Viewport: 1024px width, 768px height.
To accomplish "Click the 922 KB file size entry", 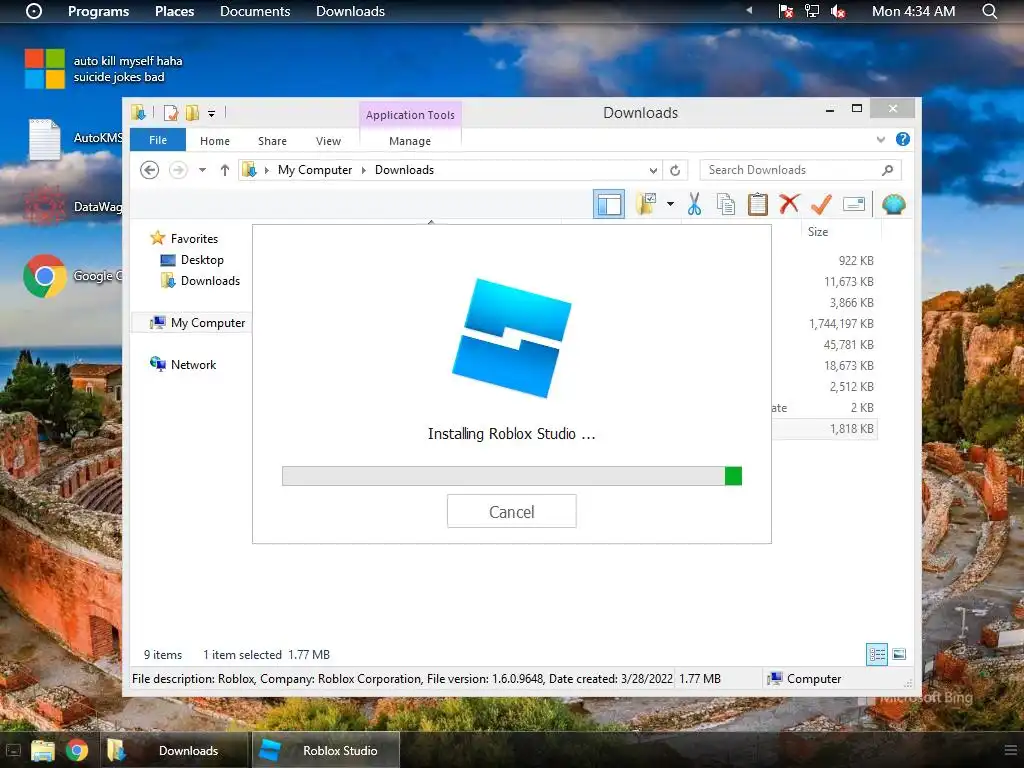I will 856,261.
